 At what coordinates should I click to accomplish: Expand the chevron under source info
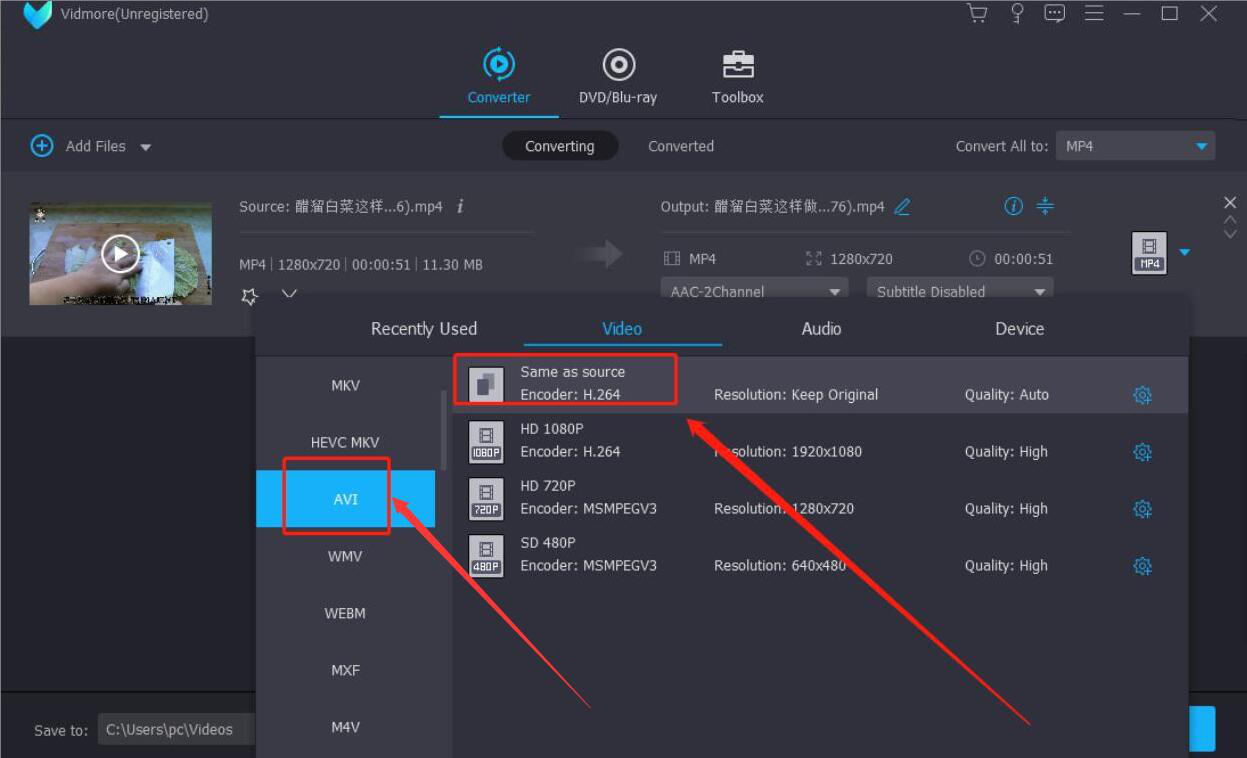(289, 294)
